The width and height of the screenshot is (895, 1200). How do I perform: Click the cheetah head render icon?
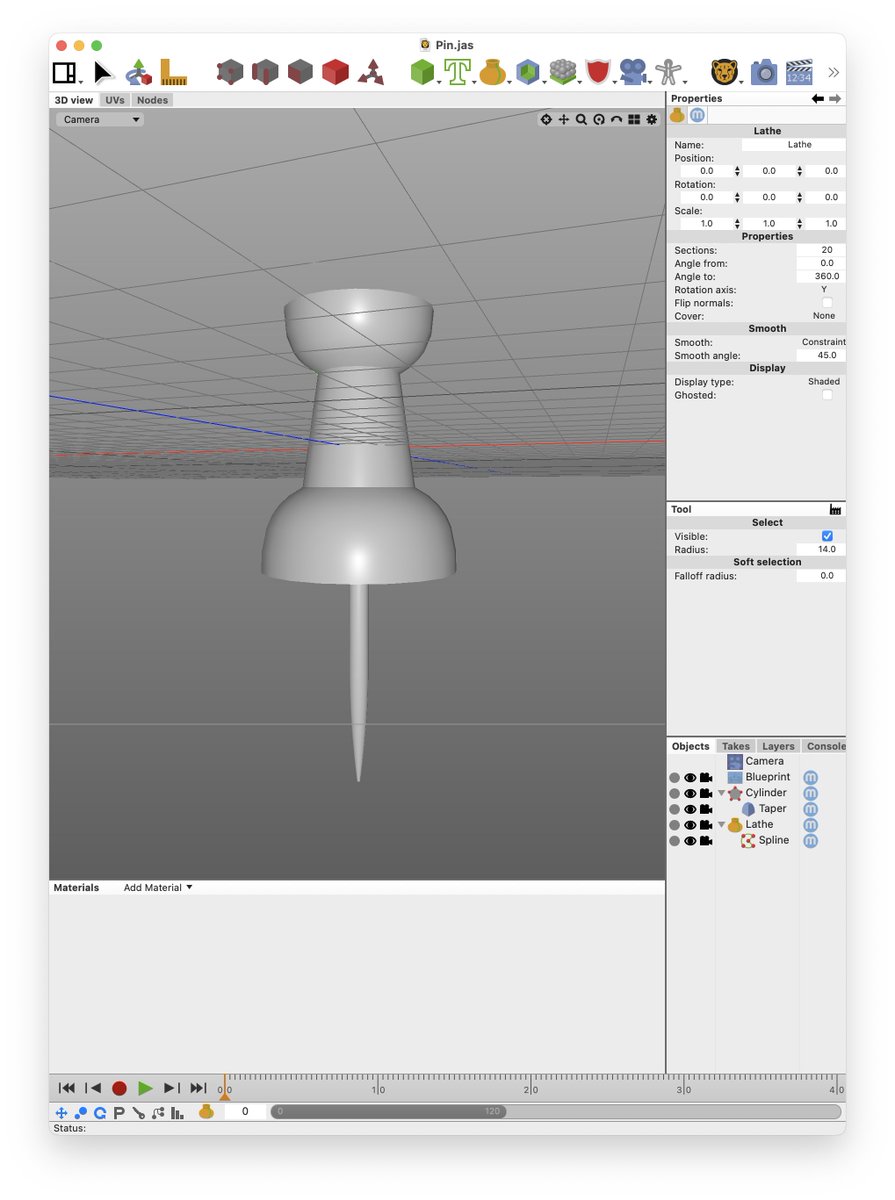click(x=724, y=72)
